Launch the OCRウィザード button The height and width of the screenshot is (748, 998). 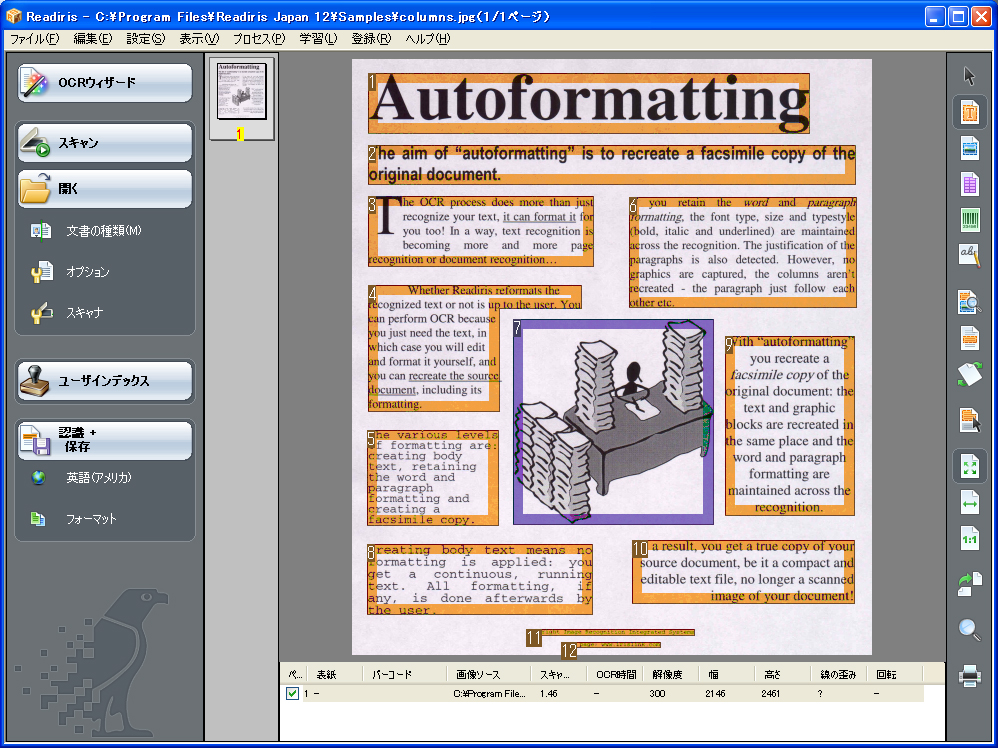click(x=105, y=83)
